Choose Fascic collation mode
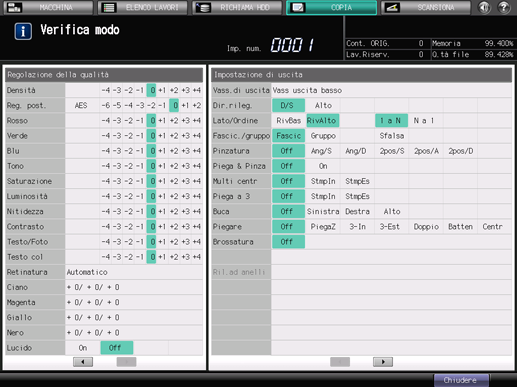517x387 pixels. coord(288,136)
